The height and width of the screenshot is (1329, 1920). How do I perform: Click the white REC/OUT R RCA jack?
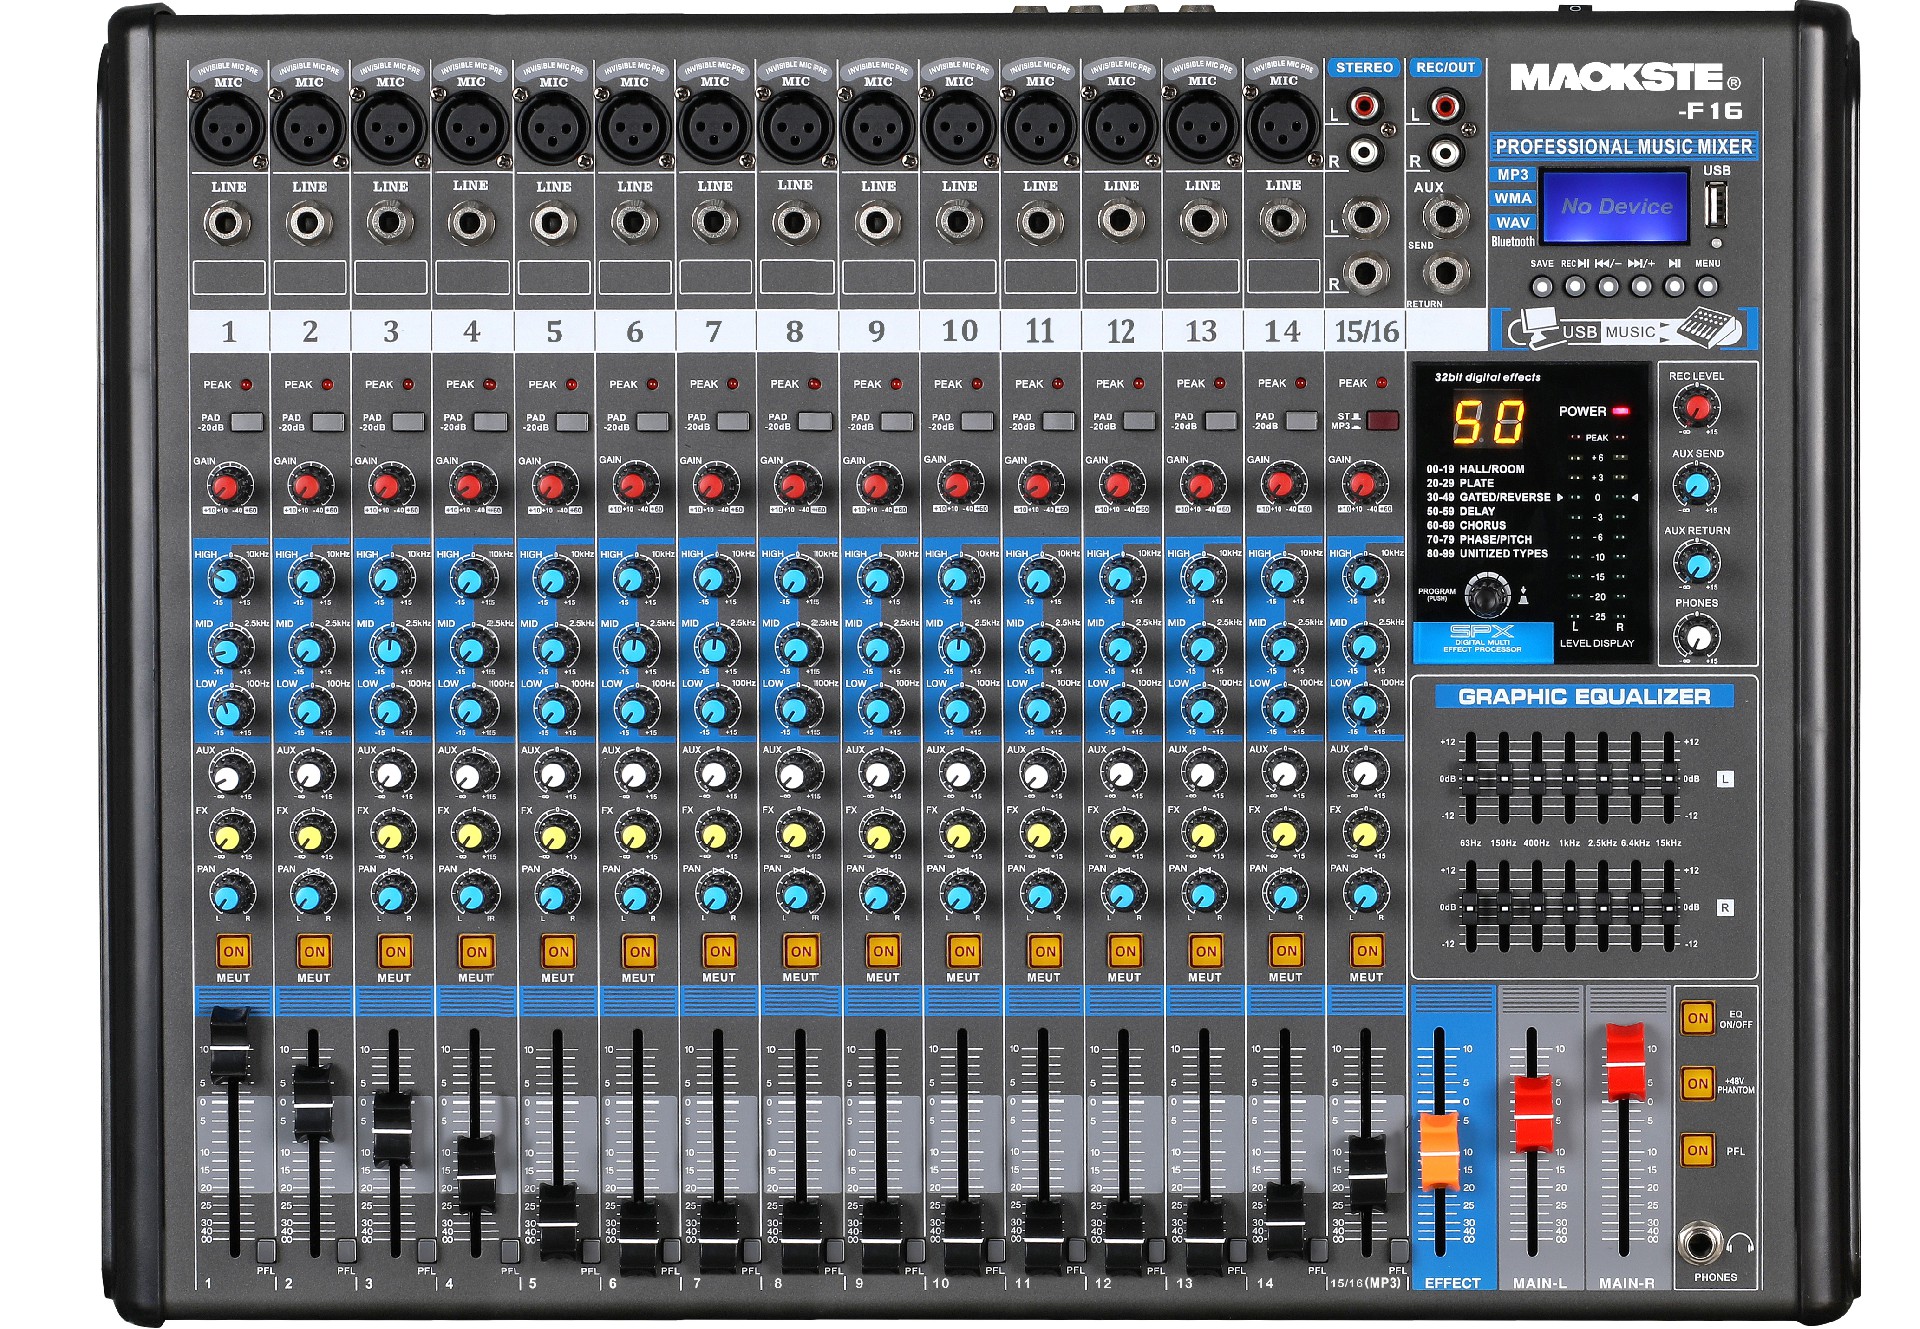[1444, 154]
